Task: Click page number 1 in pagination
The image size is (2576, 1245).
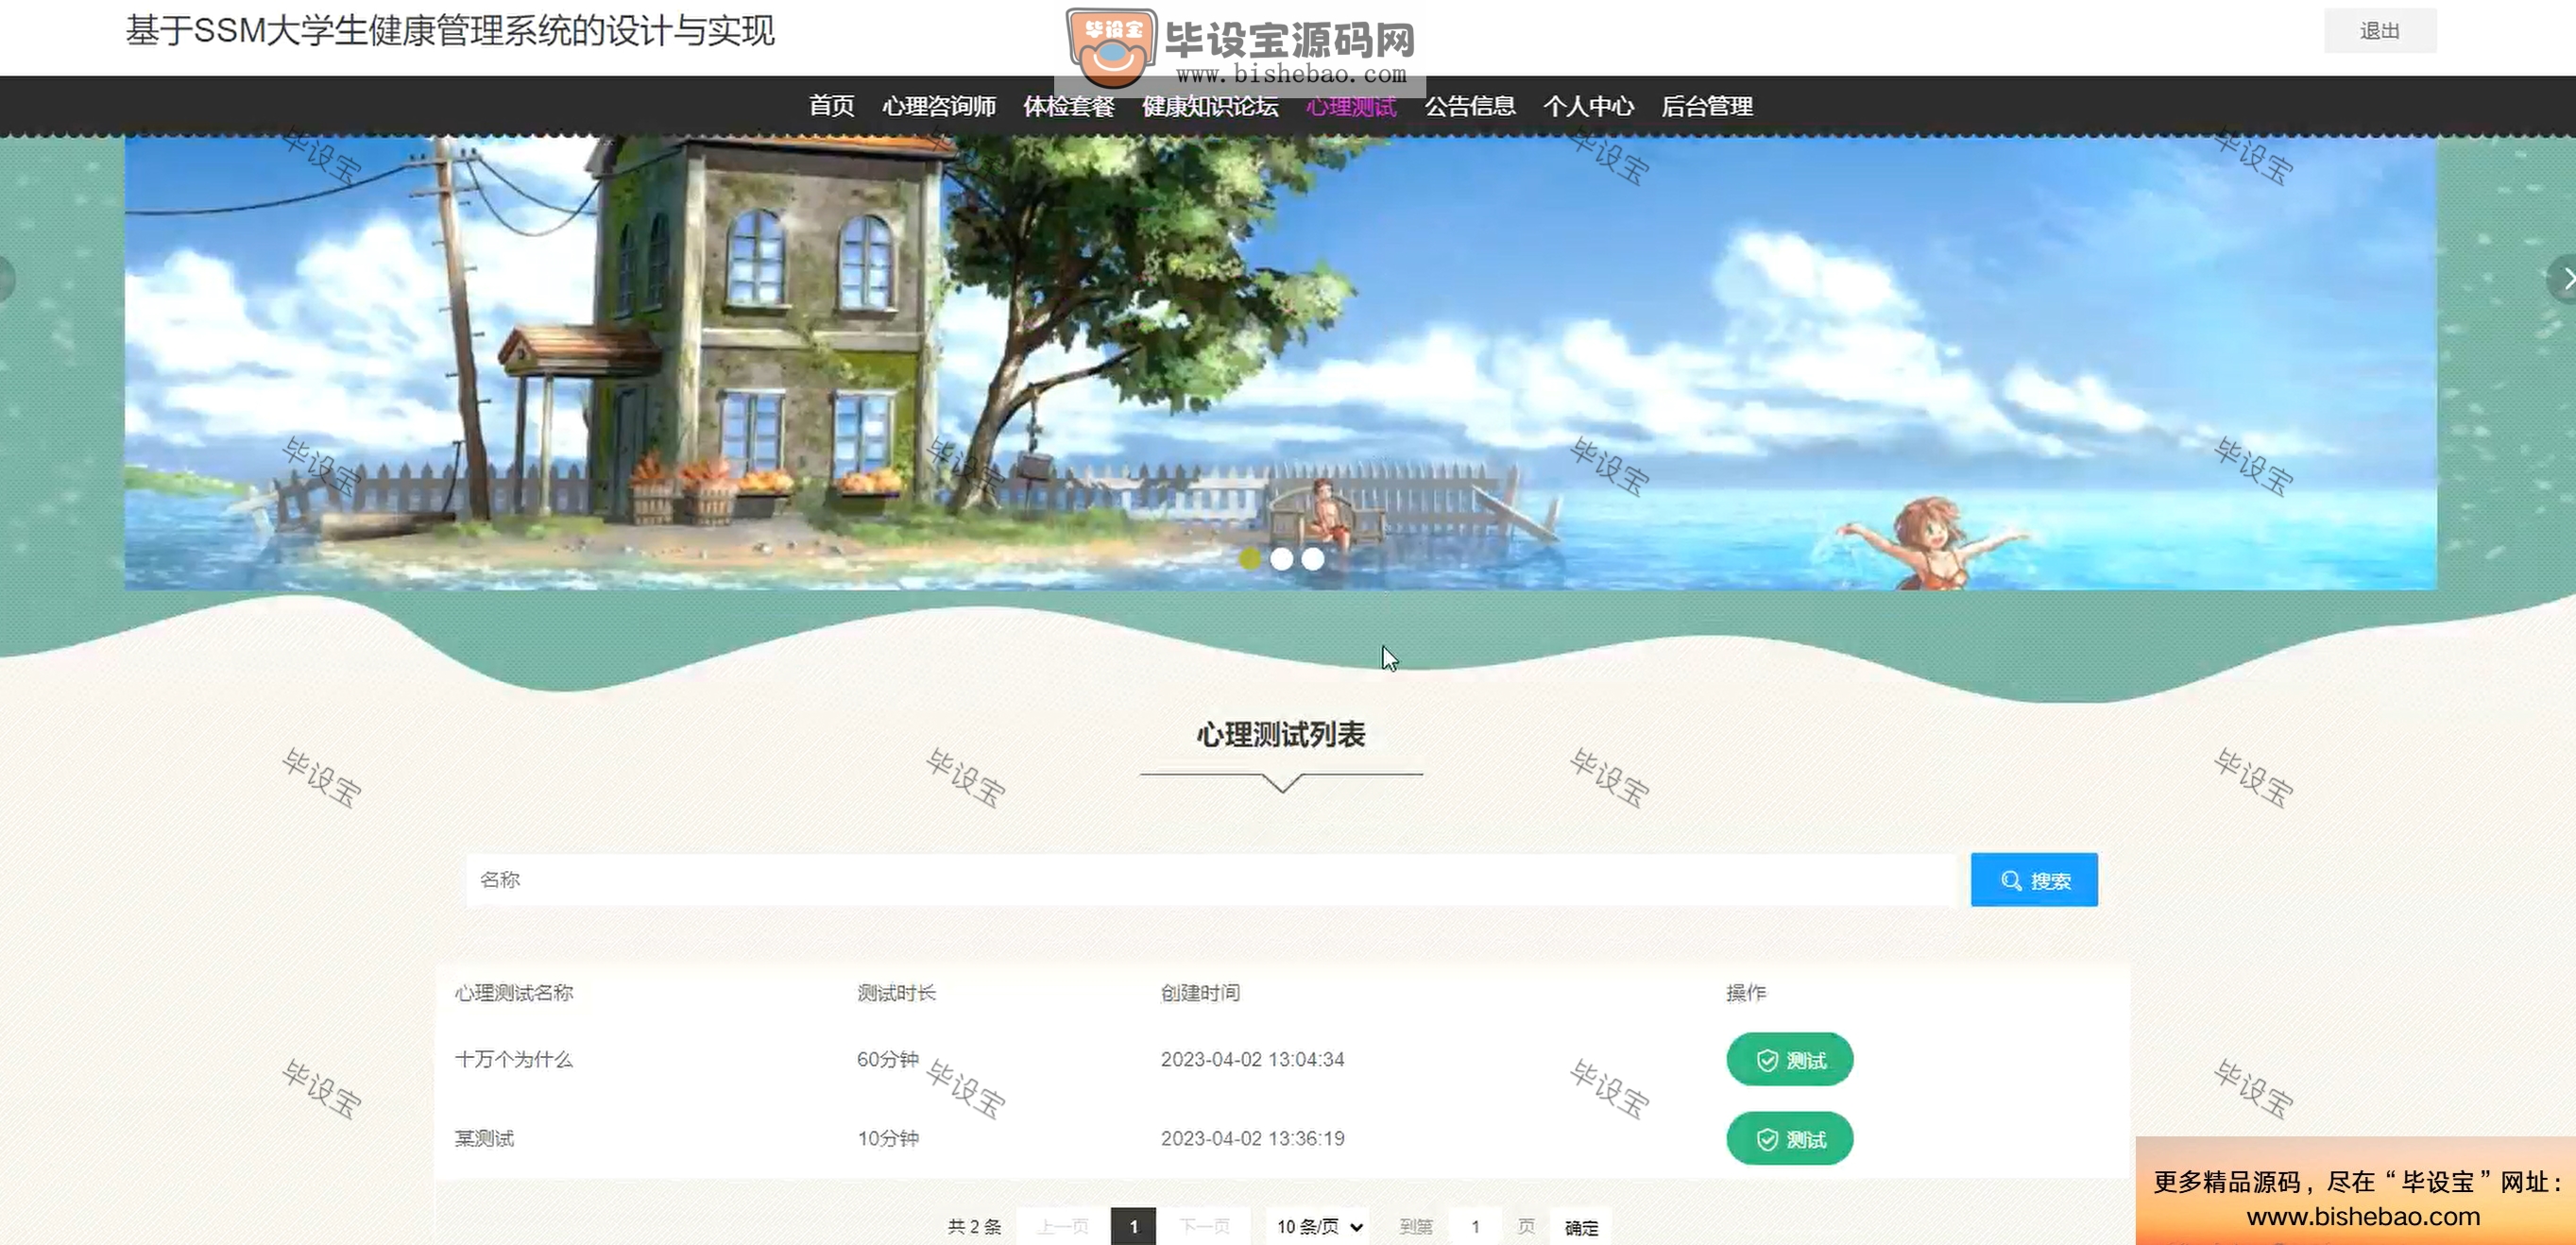Action: (x=1133, y=1226)
